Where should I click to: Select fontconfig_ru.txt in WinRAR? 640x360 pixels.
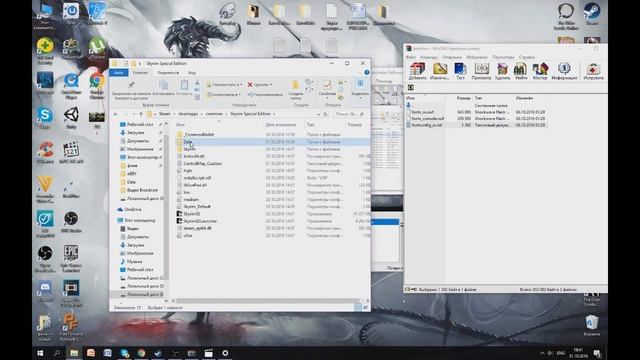click(x=427, y=125)
